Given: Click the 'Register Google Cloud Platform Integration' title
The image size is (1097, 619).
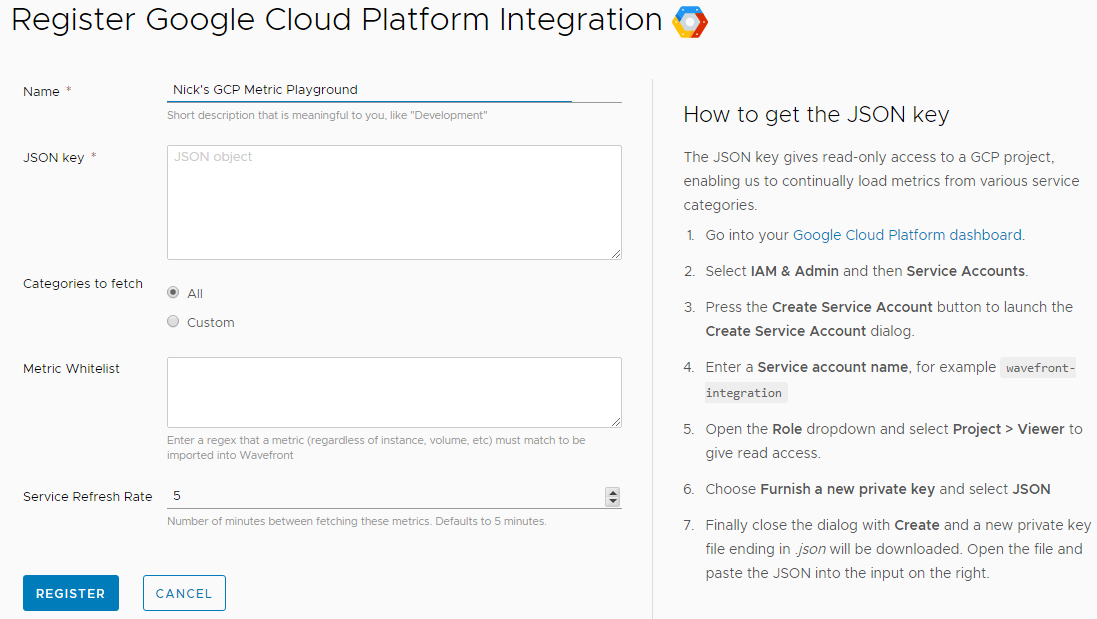Looking at the screenshot, I should pyautogui.click(x=337, y=20).
